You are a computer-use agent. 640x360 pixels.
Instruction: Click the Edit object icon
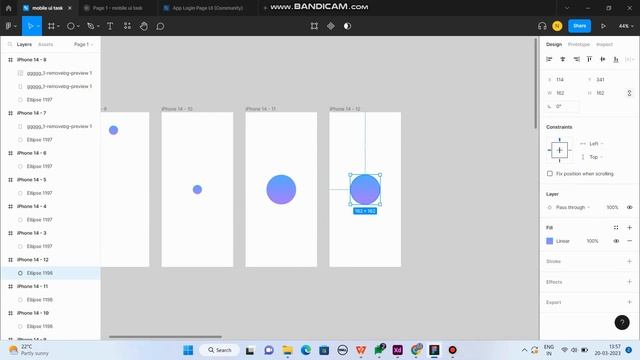click(x=314, y=26)
